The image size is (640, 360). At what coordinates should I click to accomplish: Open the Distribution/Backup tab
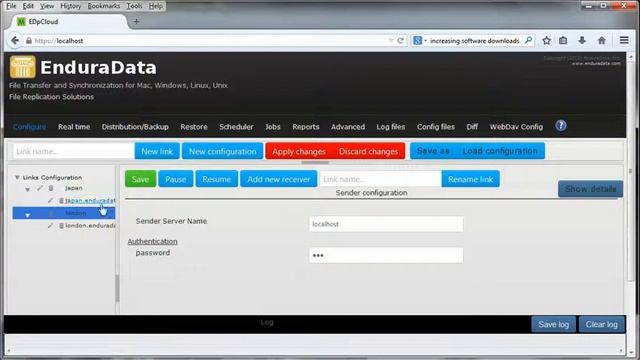pyautogui.click(x=135, y=127)
